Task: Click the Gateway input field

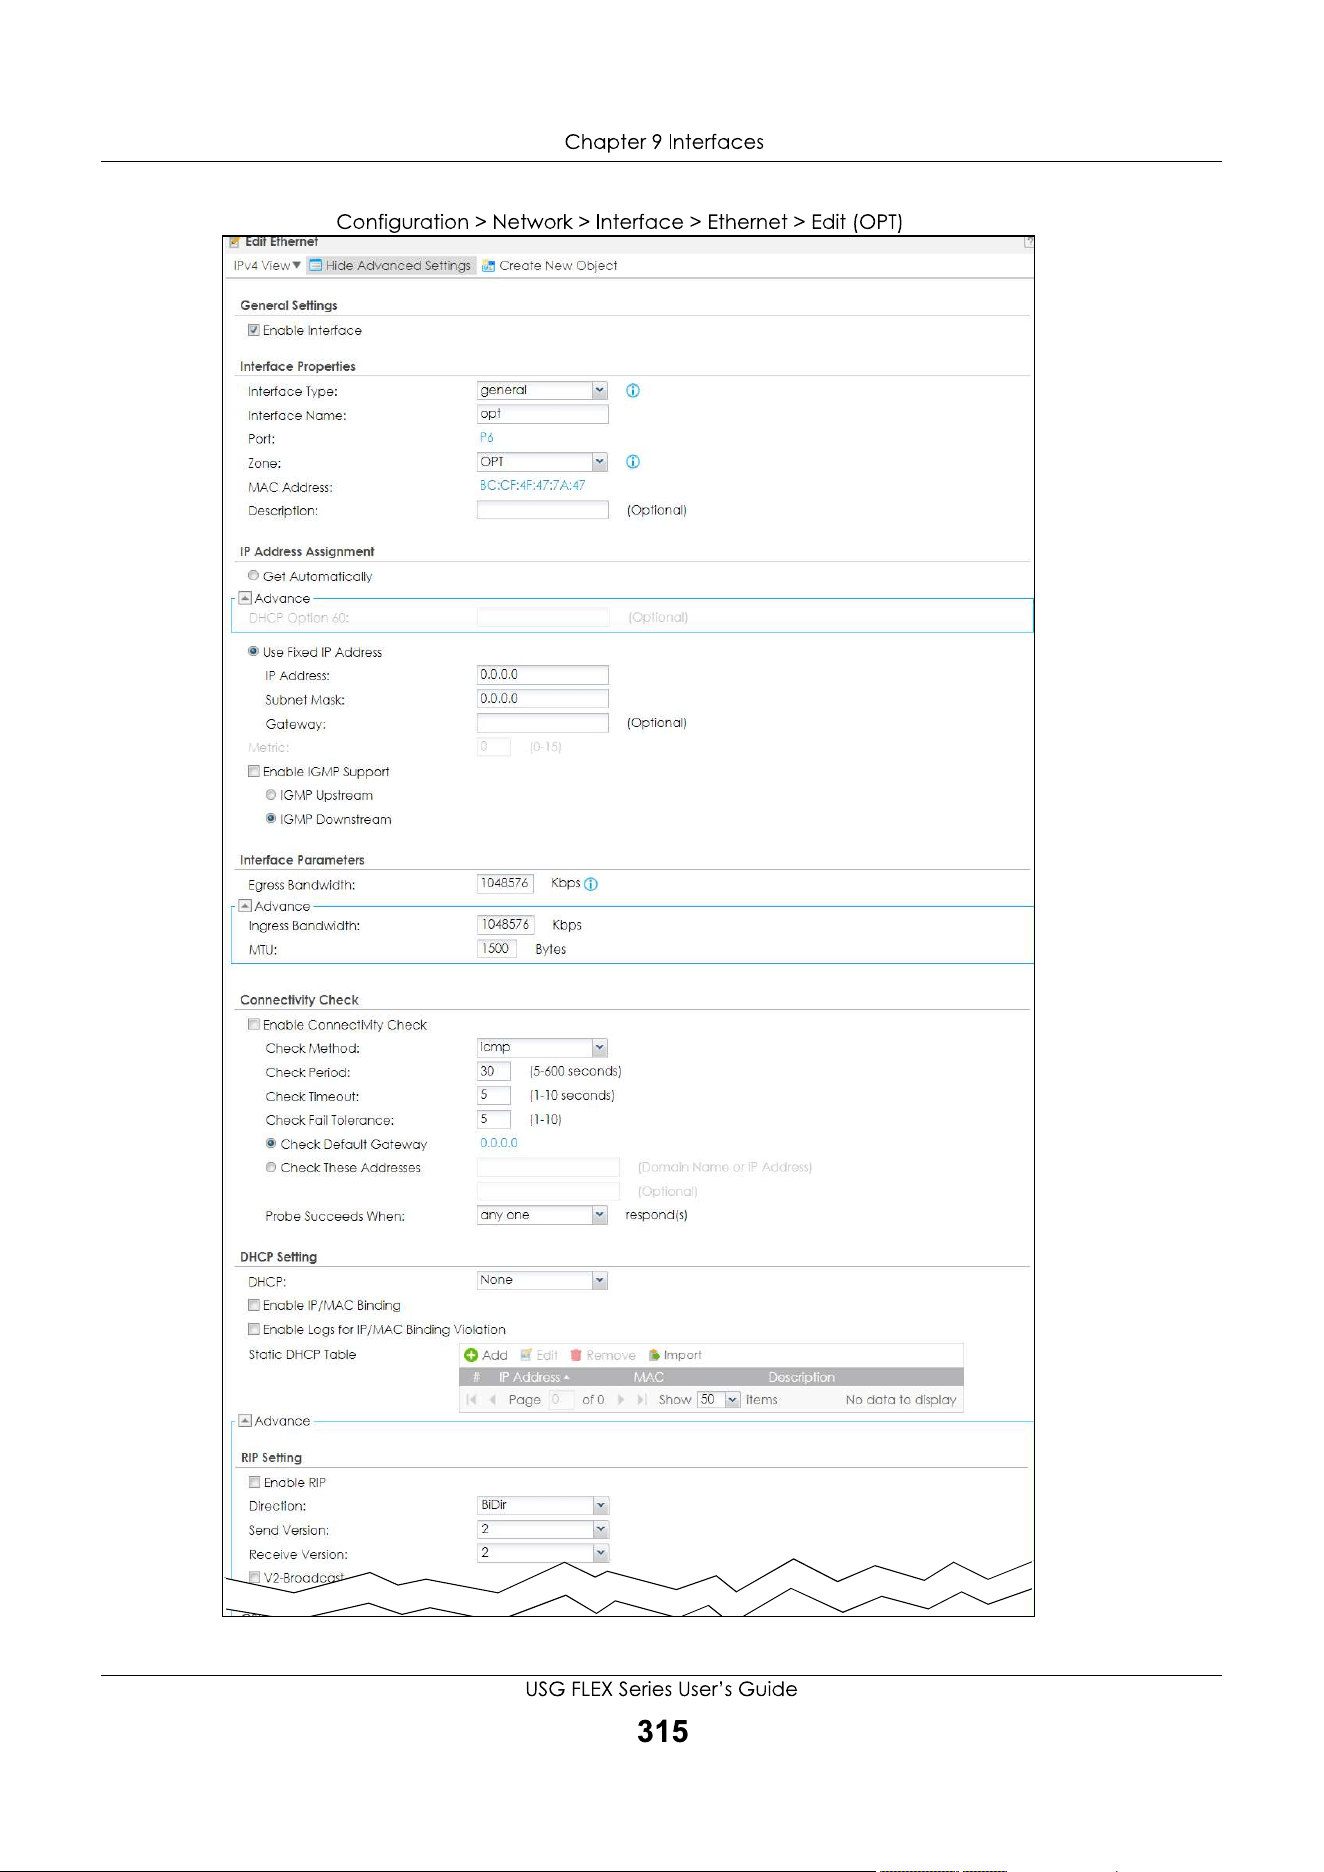Action: 542,723
